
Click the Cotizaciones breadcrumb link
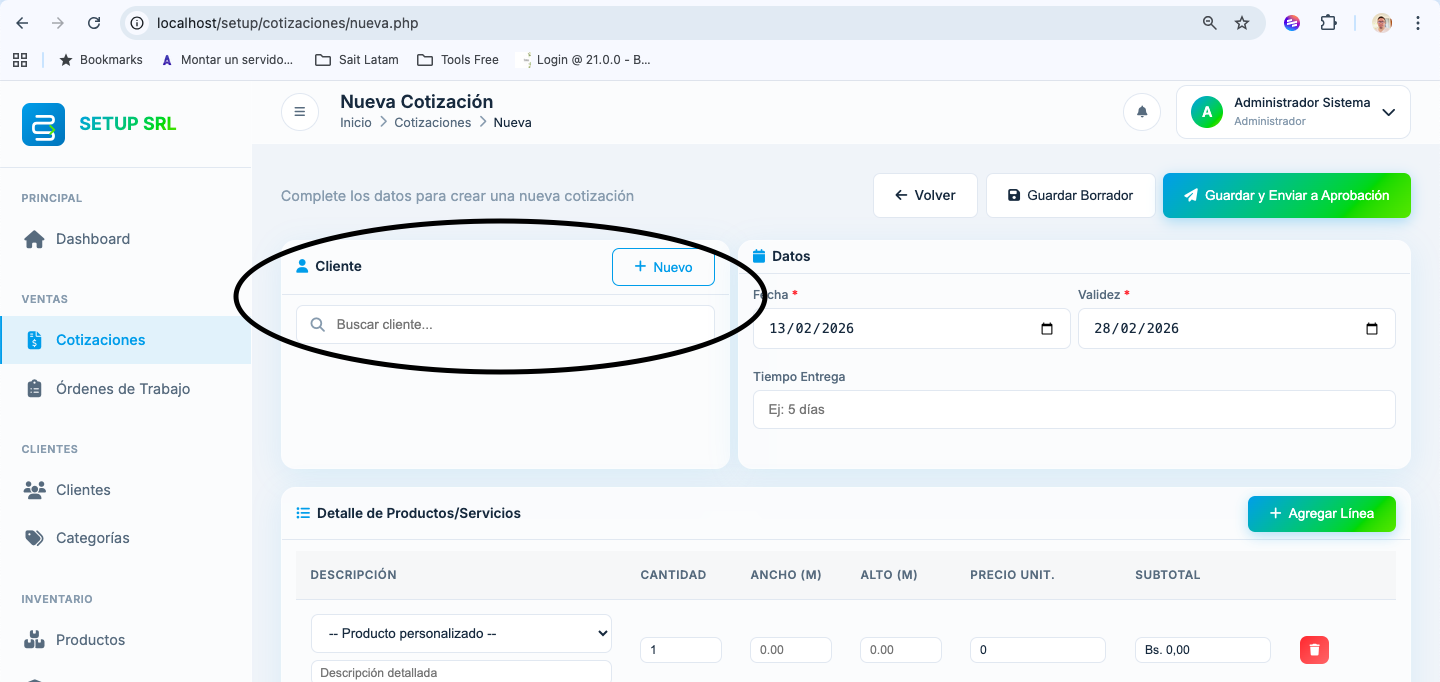(432, 122)
